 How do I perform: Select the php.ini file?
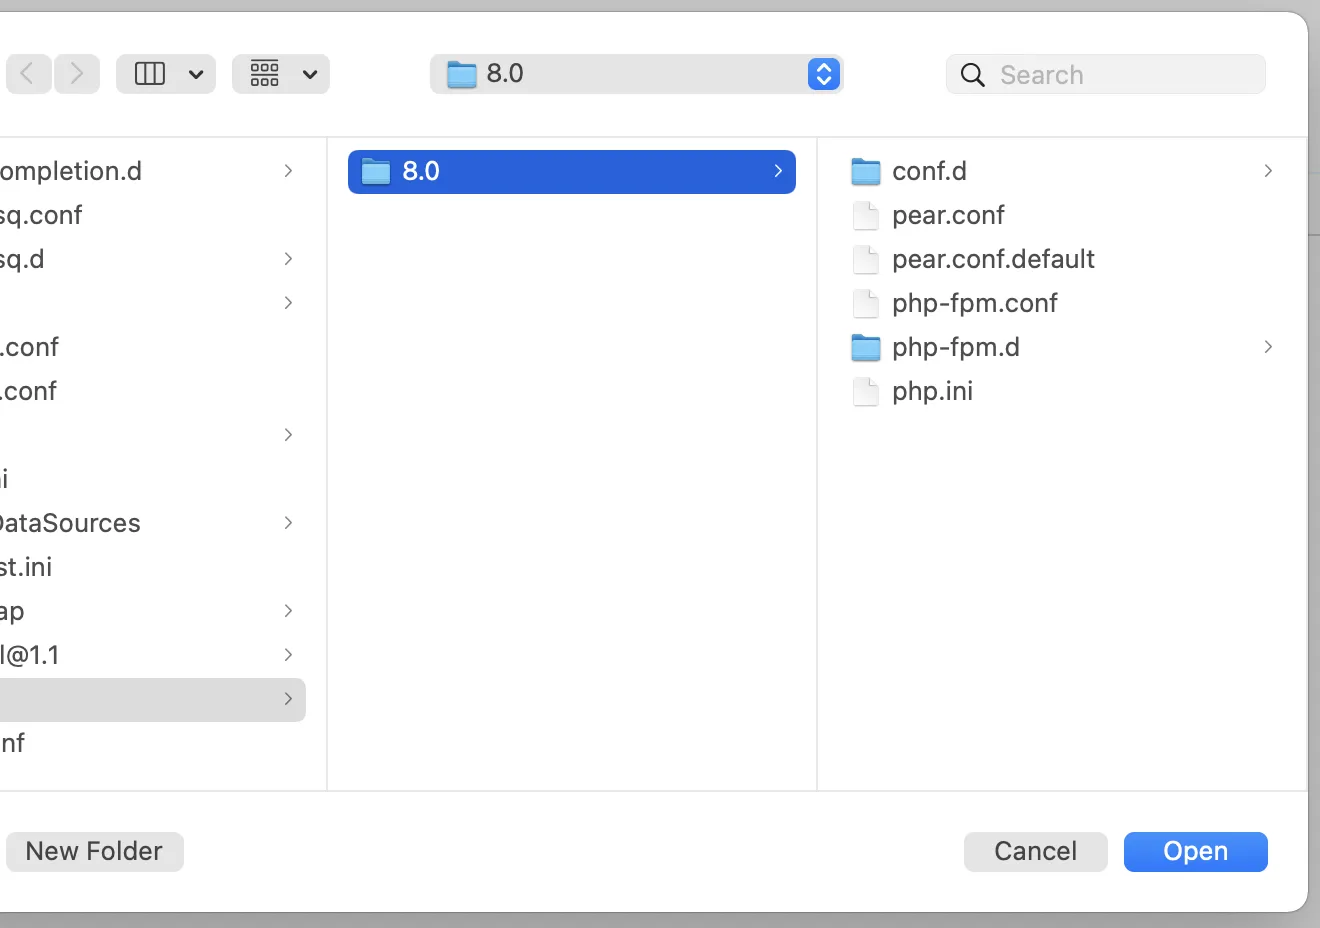pyautogui.click(x=931, y=392)
